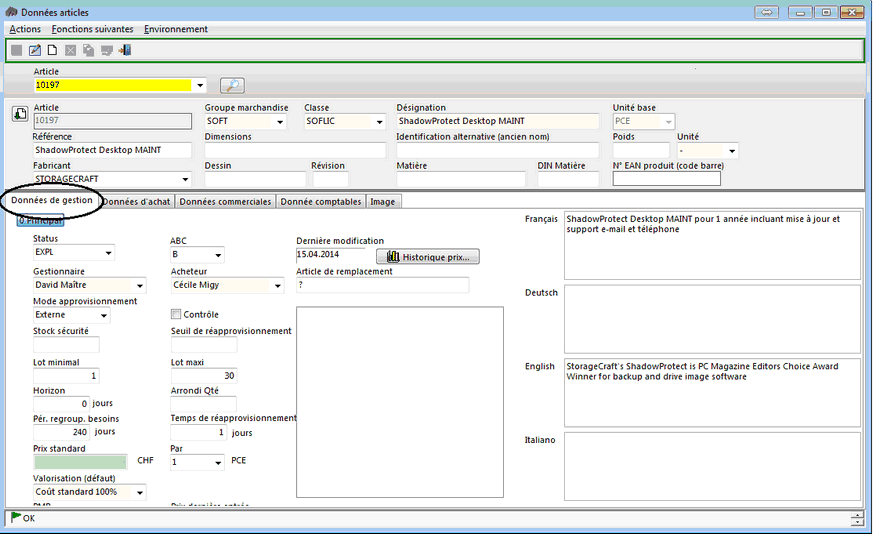Expand the Fabricant STORAGECRAFT dropdown
The width and height of the screenshot is (873, 534).
click(x=185, y=179)
